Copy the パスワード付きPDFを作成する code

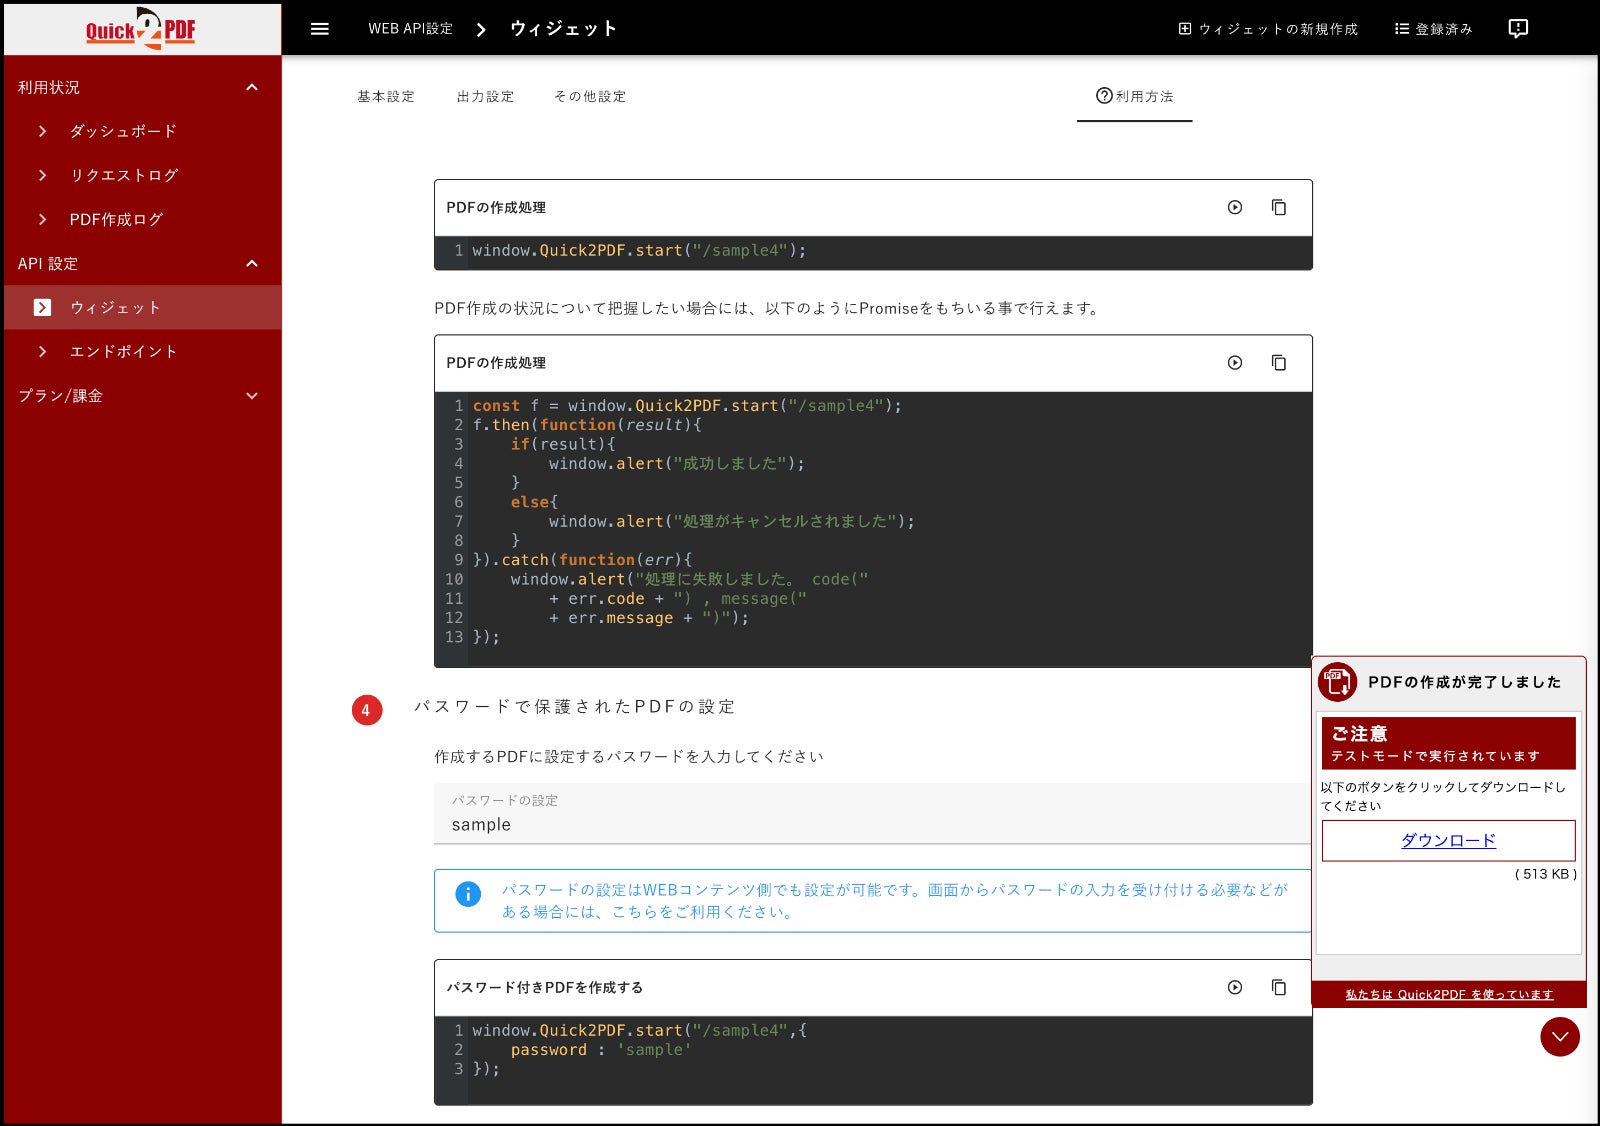coord(1278,987)
